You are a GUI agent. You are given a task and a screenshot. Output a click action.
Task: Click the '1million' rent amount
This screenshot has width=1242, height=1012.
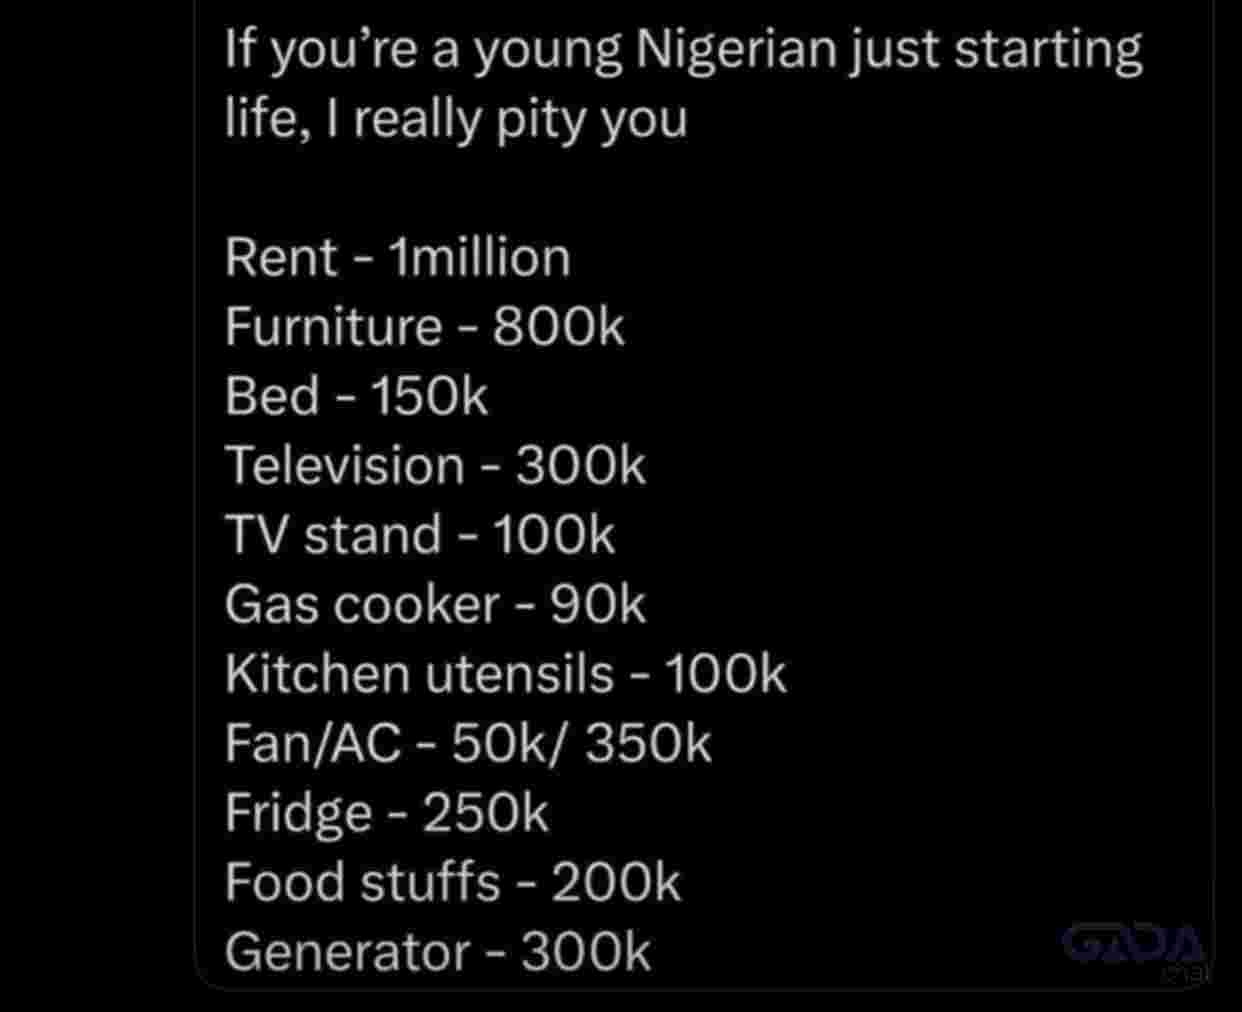(480, 258)
